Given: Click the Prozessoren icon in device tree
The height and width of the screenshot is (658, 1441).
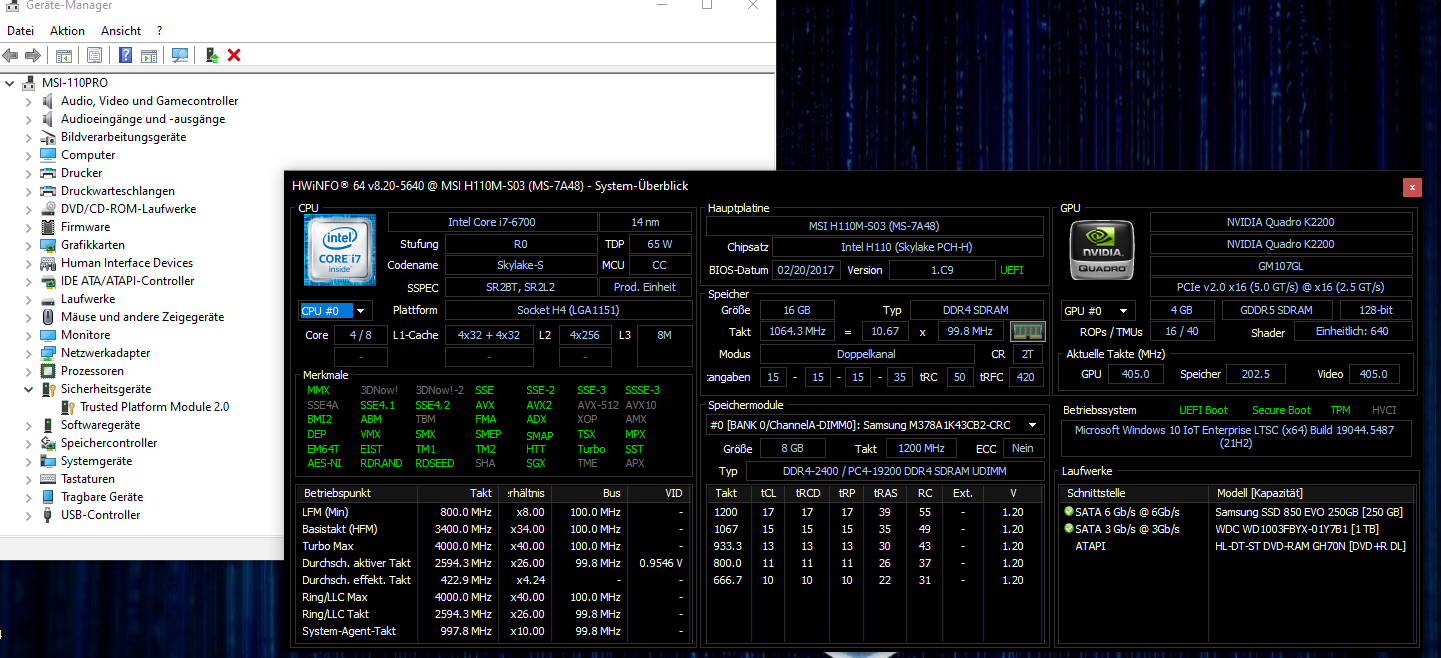Looking at the screenshot, I should (x=48, y=371).
